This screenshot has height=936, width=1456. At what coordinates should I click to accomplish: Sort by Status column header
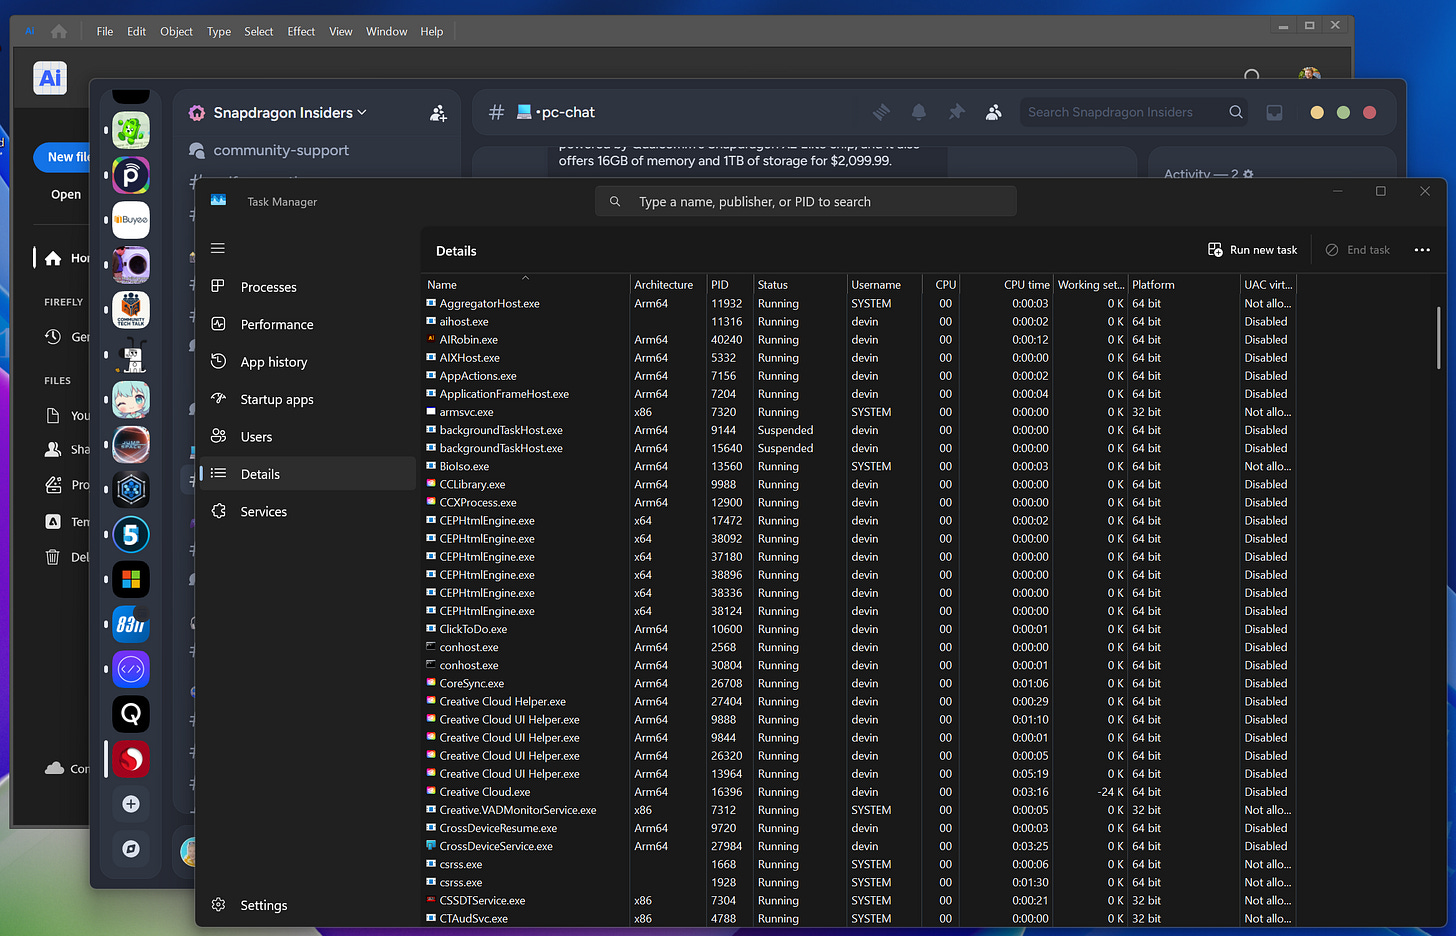click(x=799, y=285)
